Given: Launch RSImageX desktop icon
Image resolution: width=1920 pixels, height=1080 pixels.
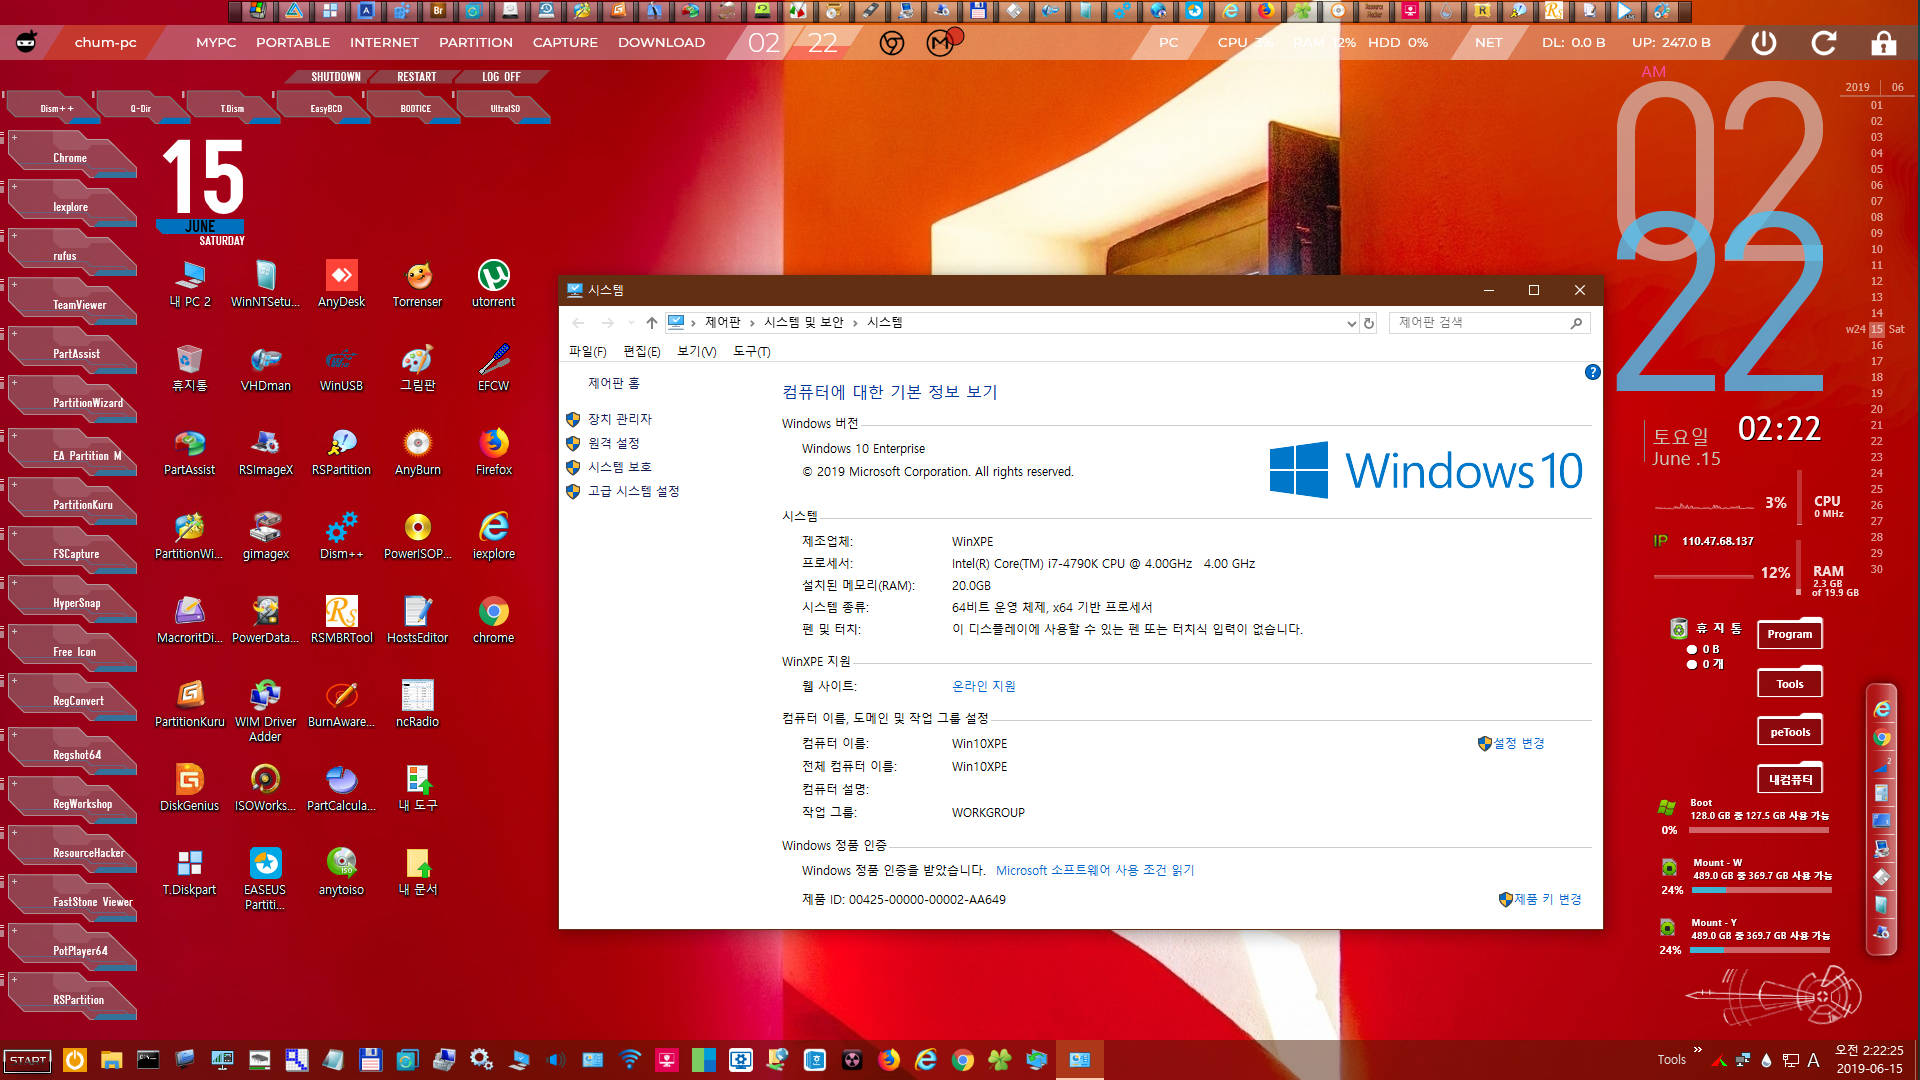Looking at the screenshot, I should (265, 452).
